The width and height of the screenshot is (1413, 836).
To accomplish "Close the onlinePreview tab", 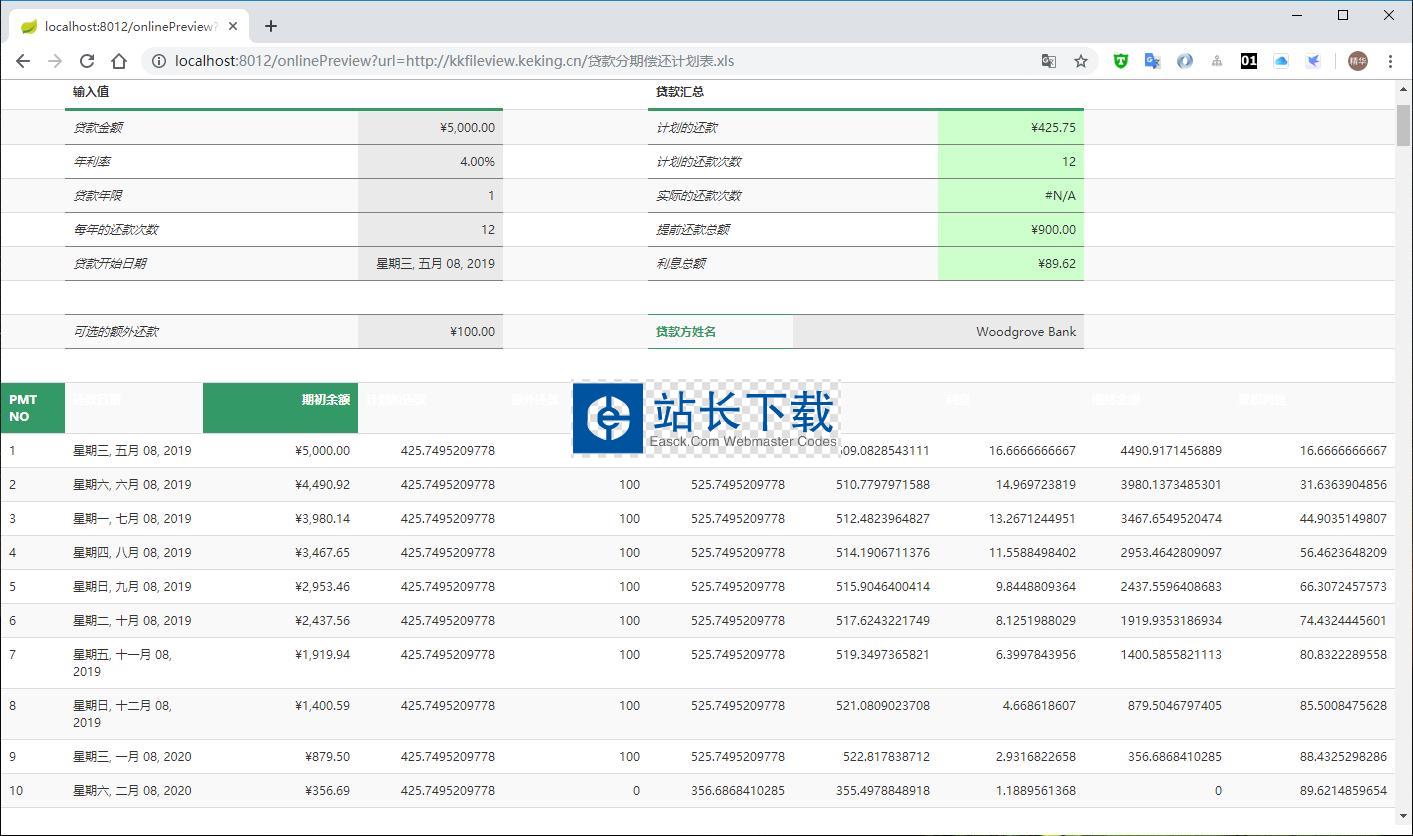I will point(232,26).
